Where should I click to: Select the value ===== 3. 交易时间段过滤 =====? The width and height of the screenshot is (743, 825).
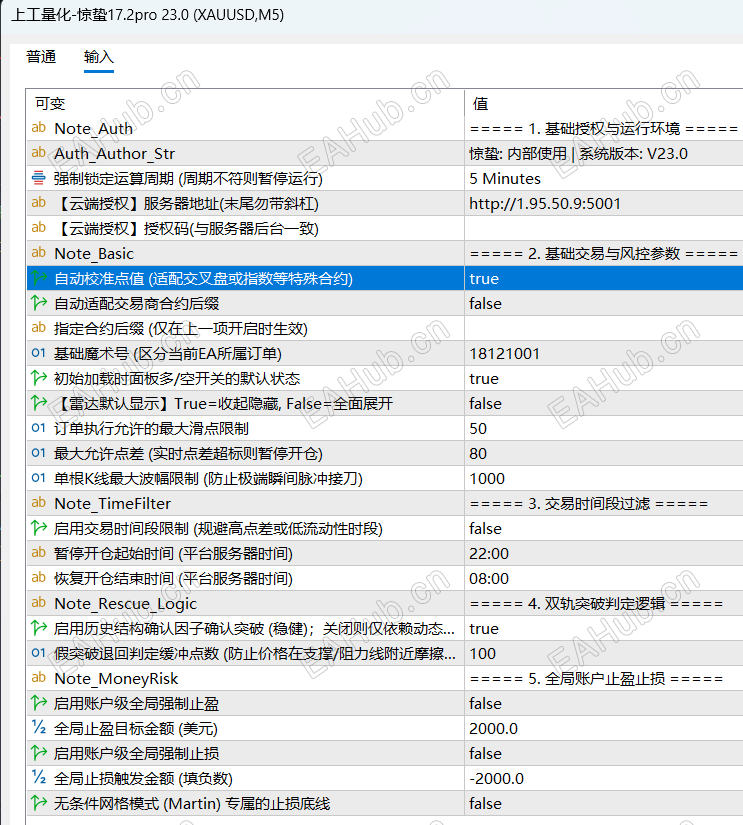point(588,504)
